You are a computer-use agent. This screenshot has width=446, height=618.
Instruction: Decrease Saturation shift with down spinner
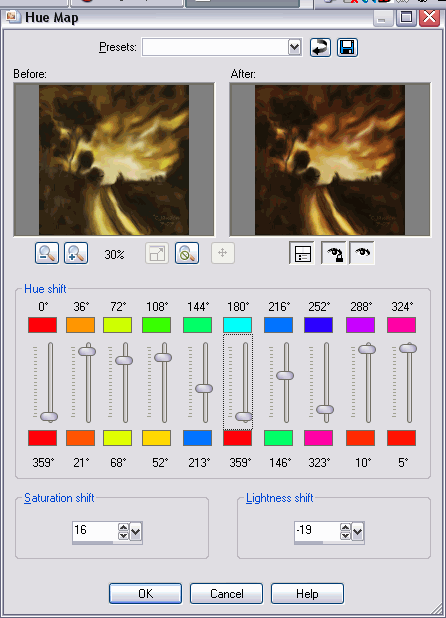tap(124, 536)
